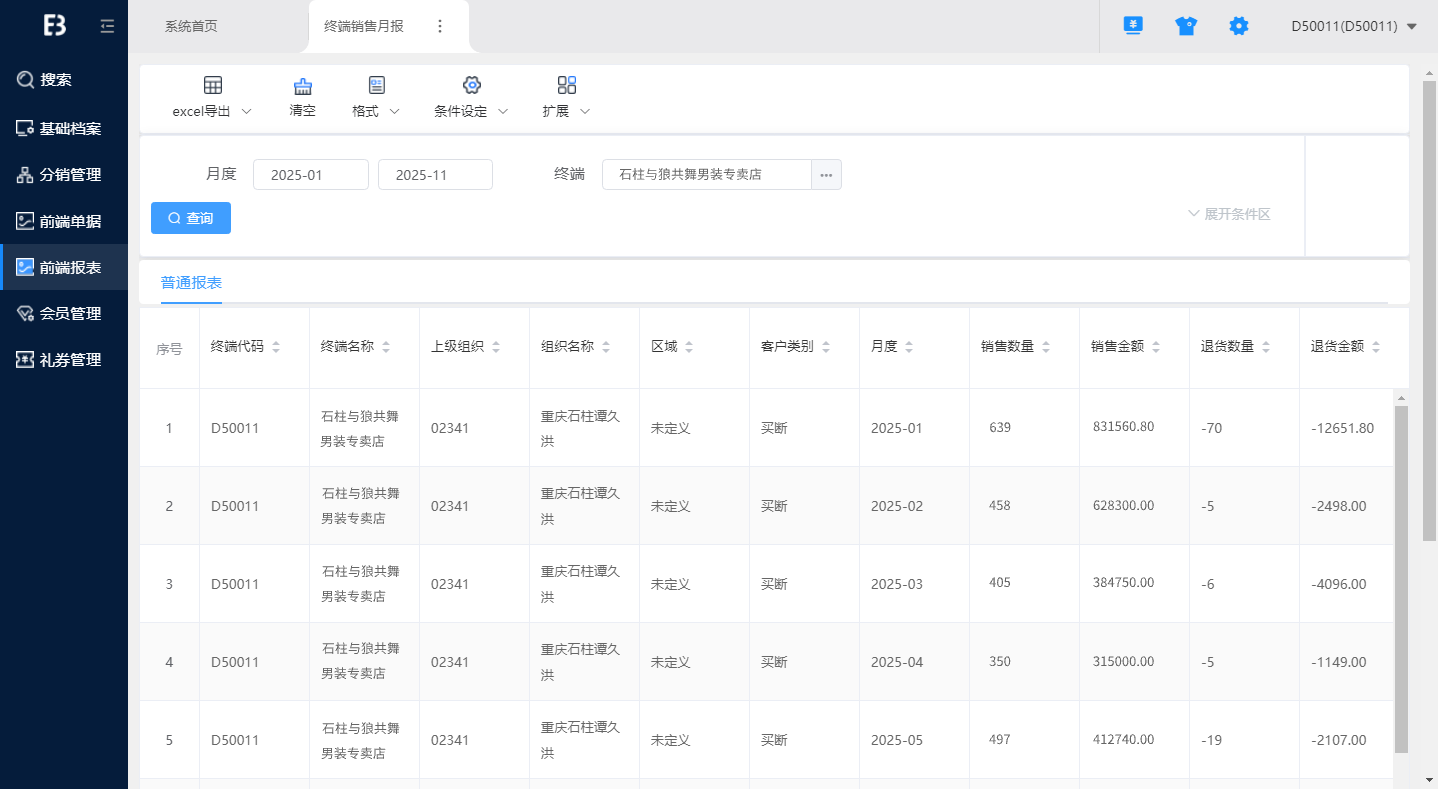
Task: Click the 清空 clear icon
Action: 302,86
